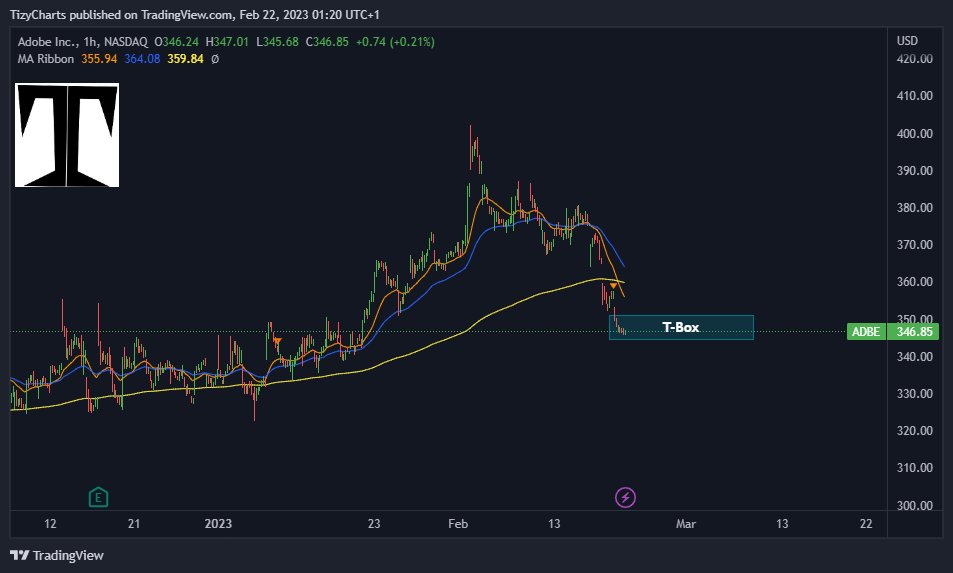Screen dimensions: 953x573
Task: Click the open value O346.24
Action: click(x=176, y=42)
